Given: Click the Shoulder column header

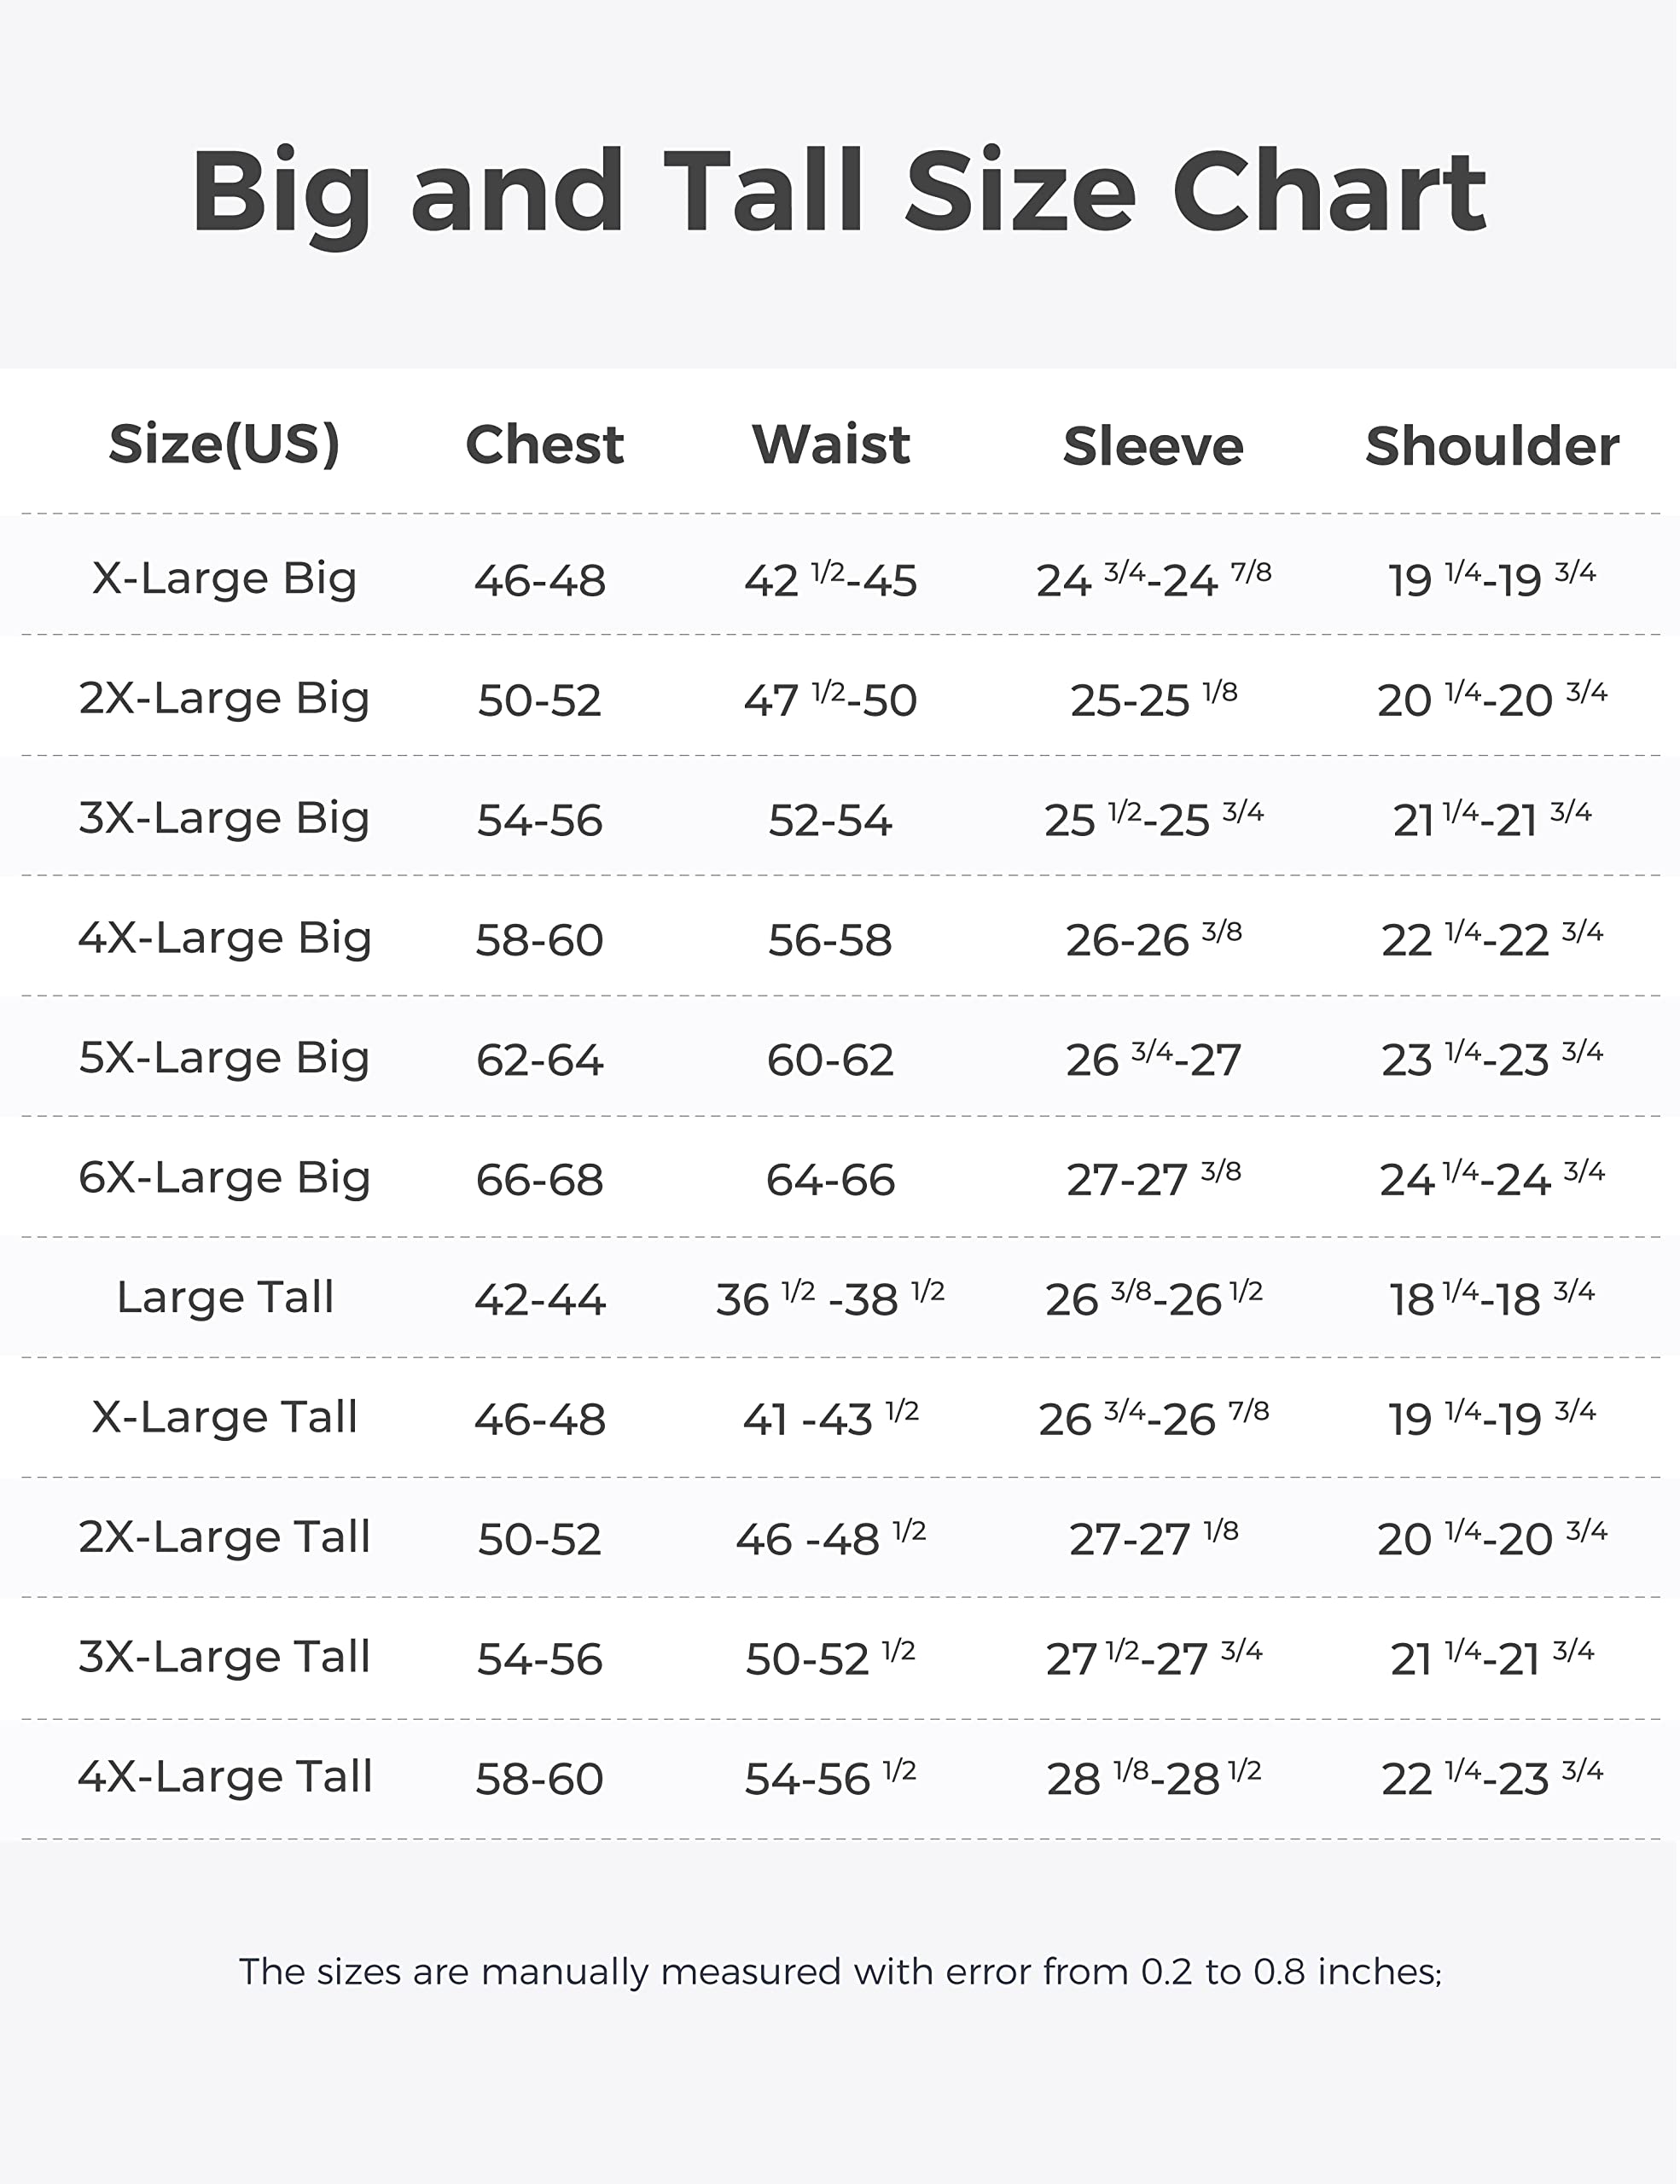Looking at the screenshot, I should pos(1492,446).
